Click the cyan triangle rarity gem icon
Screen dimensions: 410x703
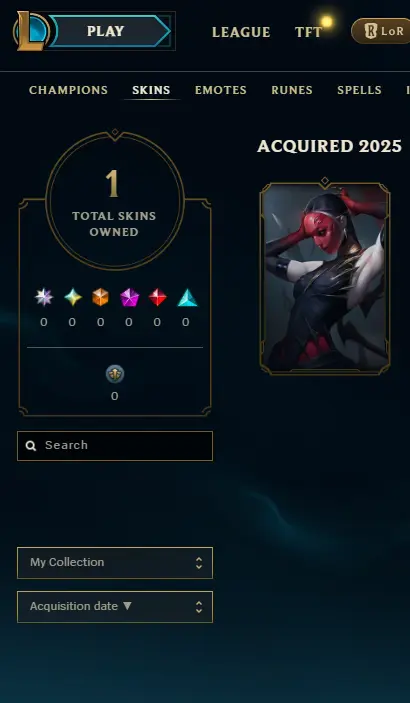187,297
